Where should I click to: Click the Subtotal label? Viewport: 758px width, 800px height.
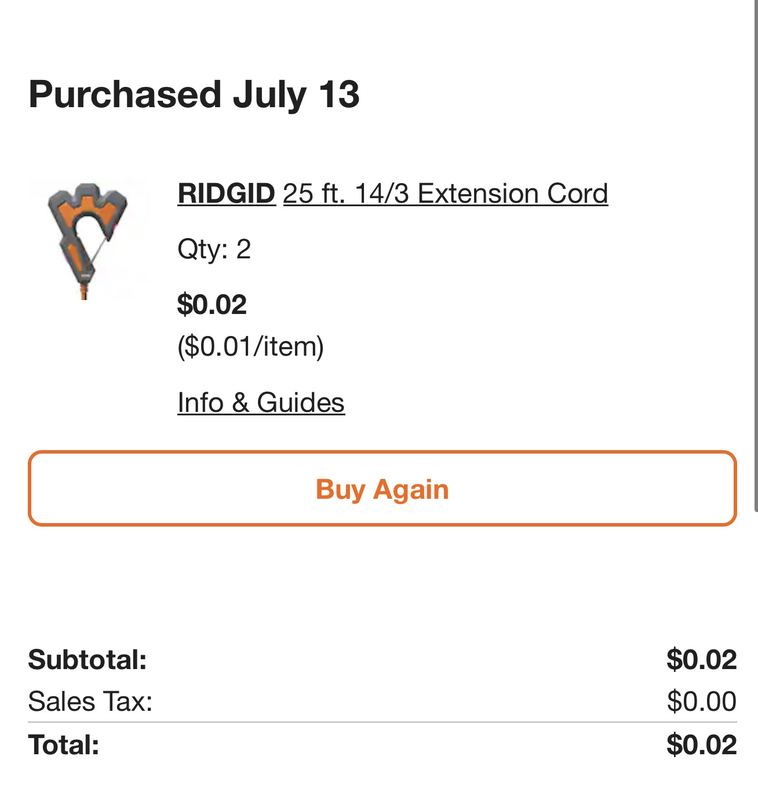point(87,659)
